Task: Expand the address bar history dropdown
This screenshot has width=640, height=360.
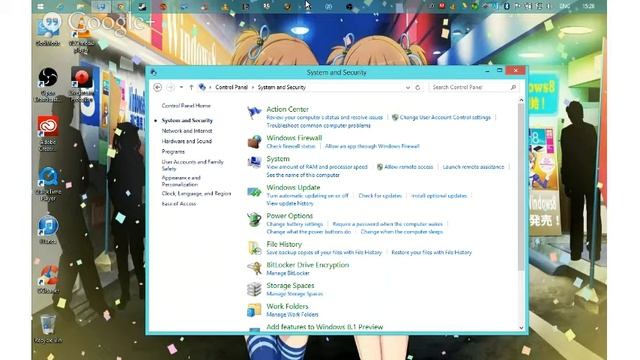Action: click(407, 87)
